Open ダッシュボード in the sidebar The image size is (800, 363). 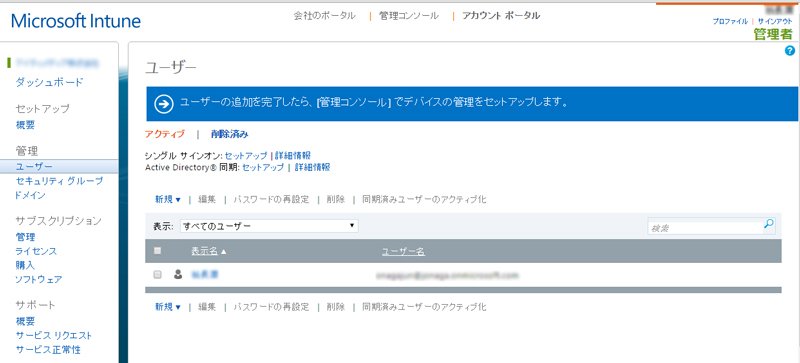click(x=49, y=82)
